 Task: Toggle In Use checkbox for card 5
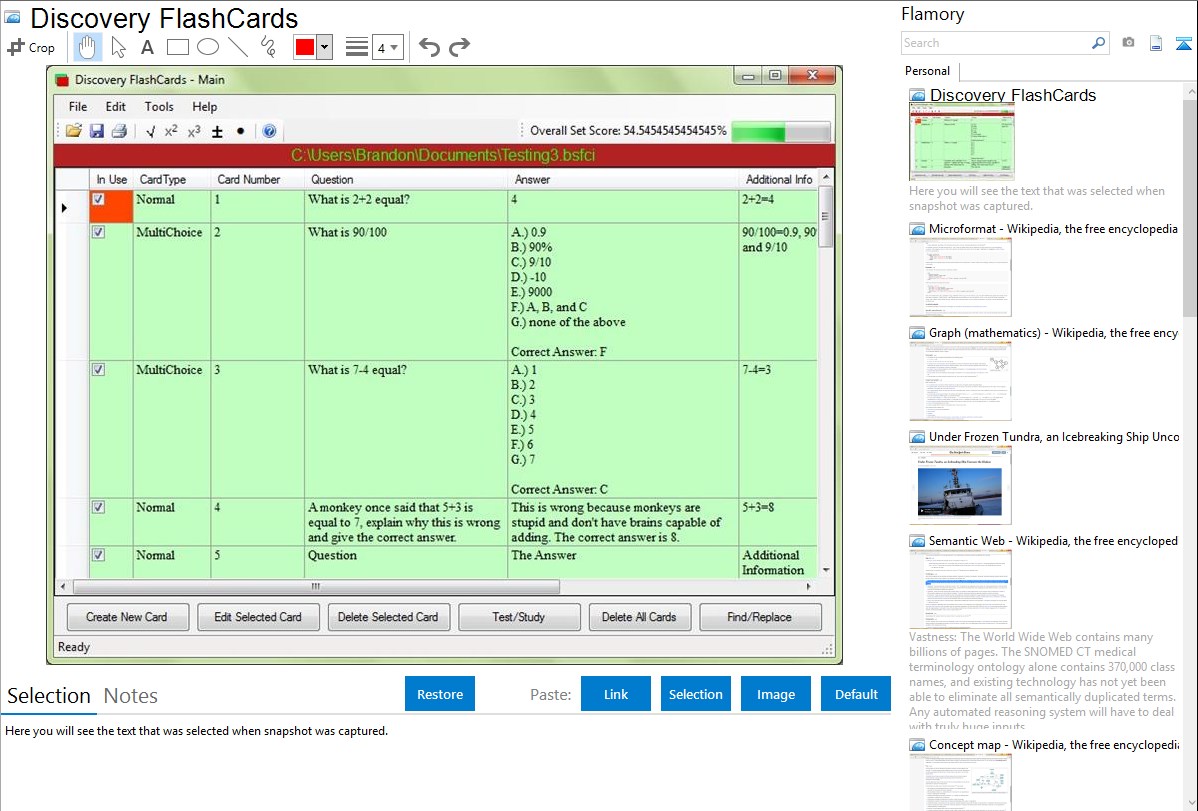click(x=98, y=555)
